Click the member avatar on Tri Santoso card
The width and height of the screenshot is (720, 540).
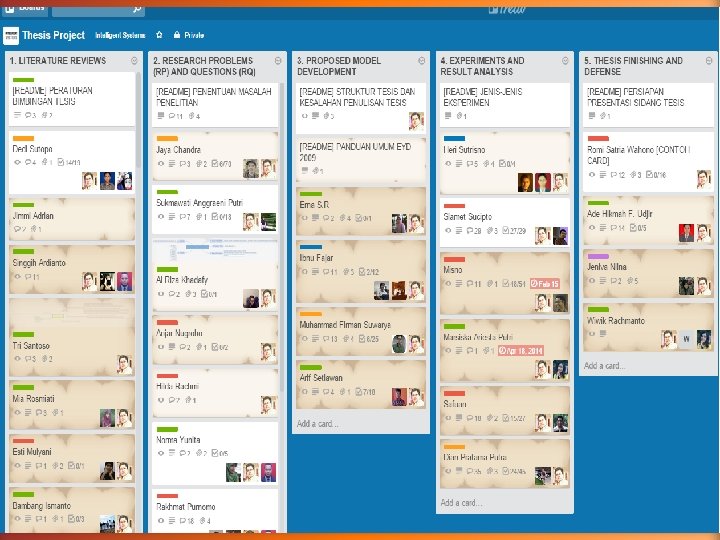pos(124,364)
